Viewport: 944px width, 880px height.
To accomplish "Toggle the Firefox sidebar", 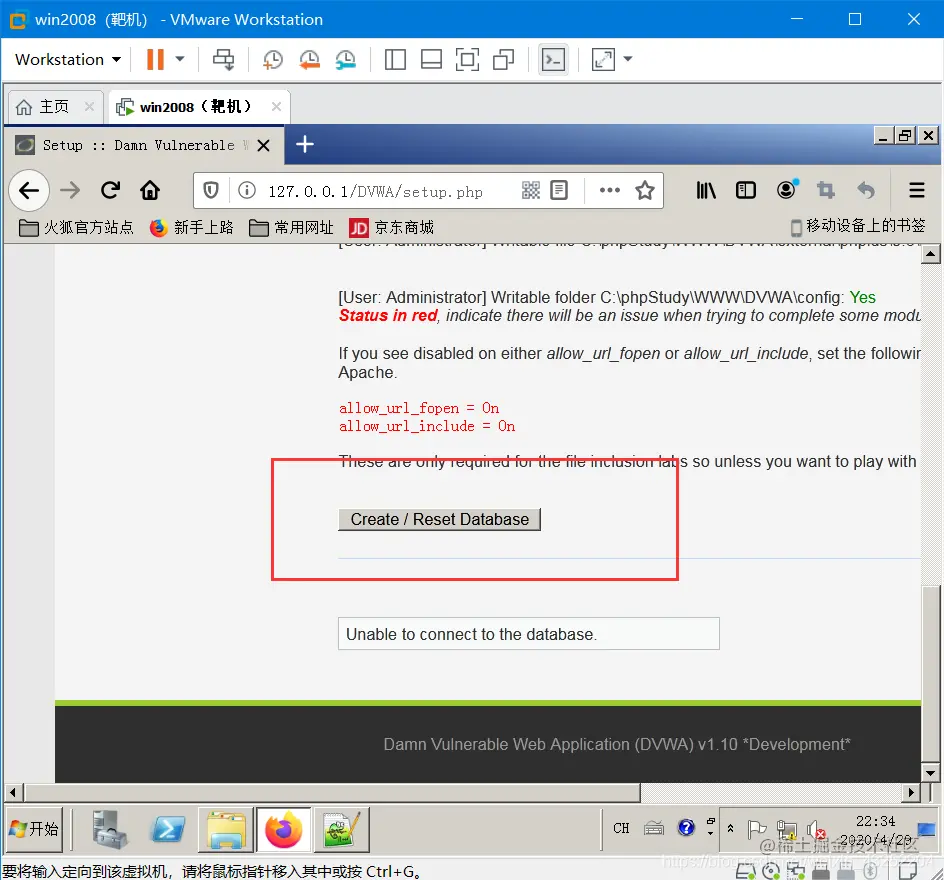I will (746, 191).
